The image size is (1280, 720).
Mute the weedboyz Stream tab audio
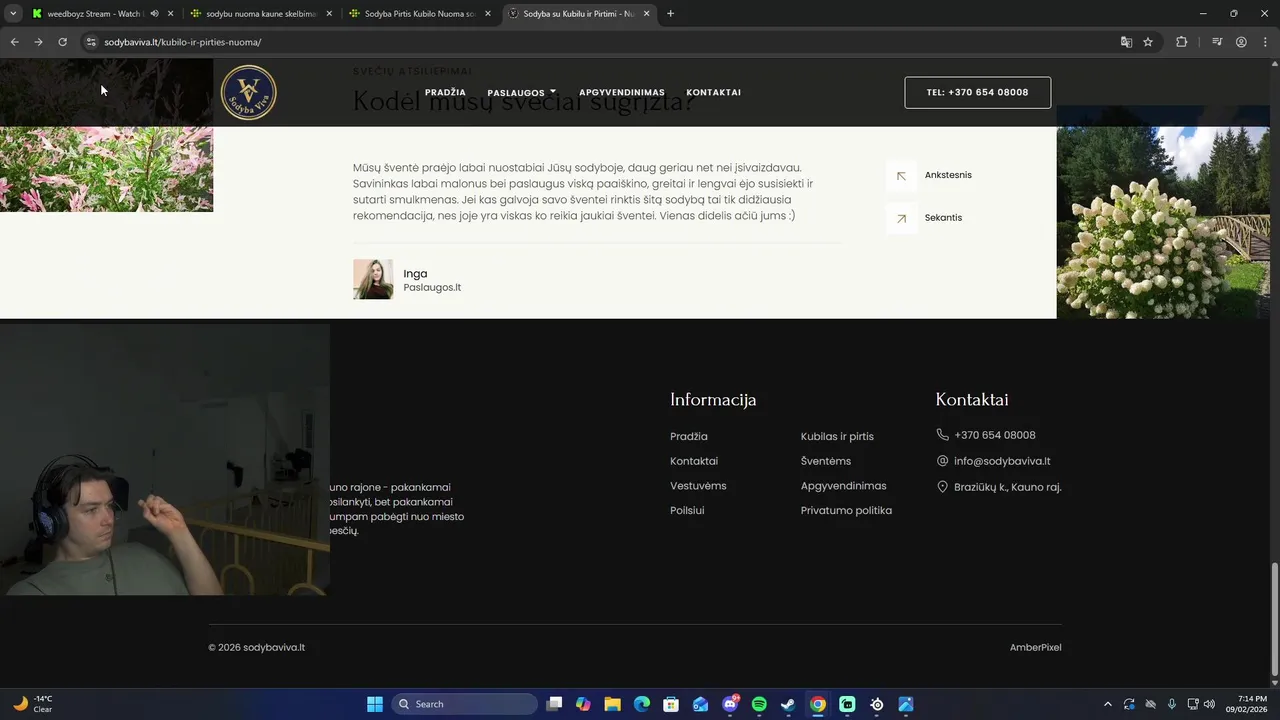click(x=154, y=14)
